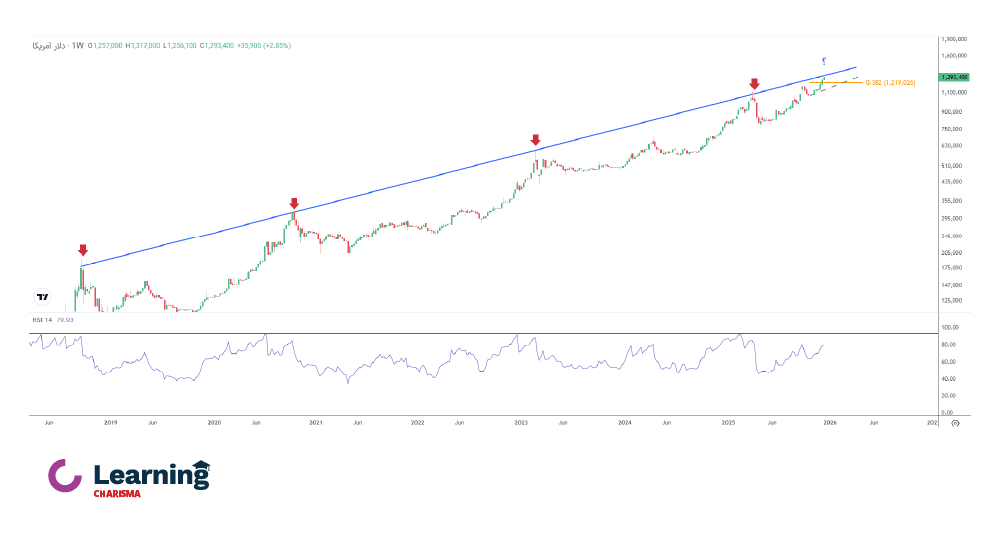Viewport: 1000px width, 533px height.
Task: Click the TradingView logo icon
Action: tap(42, 296)
